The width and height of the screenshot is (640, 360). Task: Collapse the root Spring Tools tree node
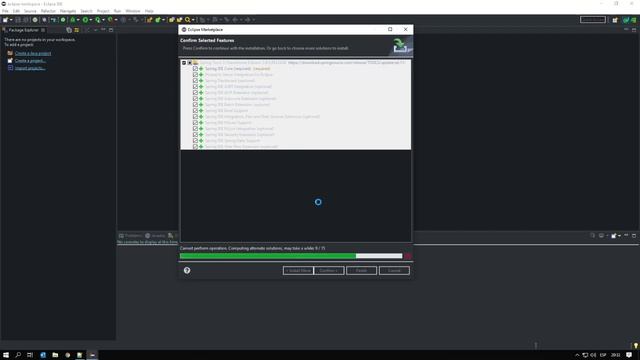coord(184,63)
